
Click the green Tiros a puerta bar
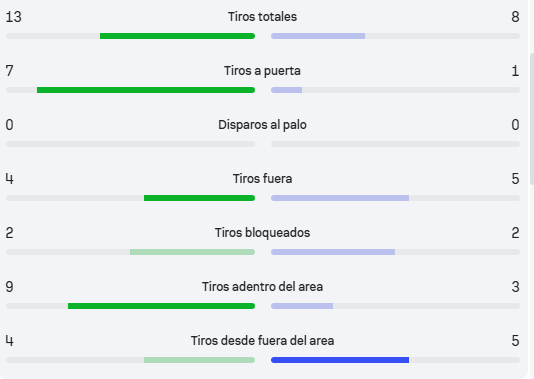[146, 90]
